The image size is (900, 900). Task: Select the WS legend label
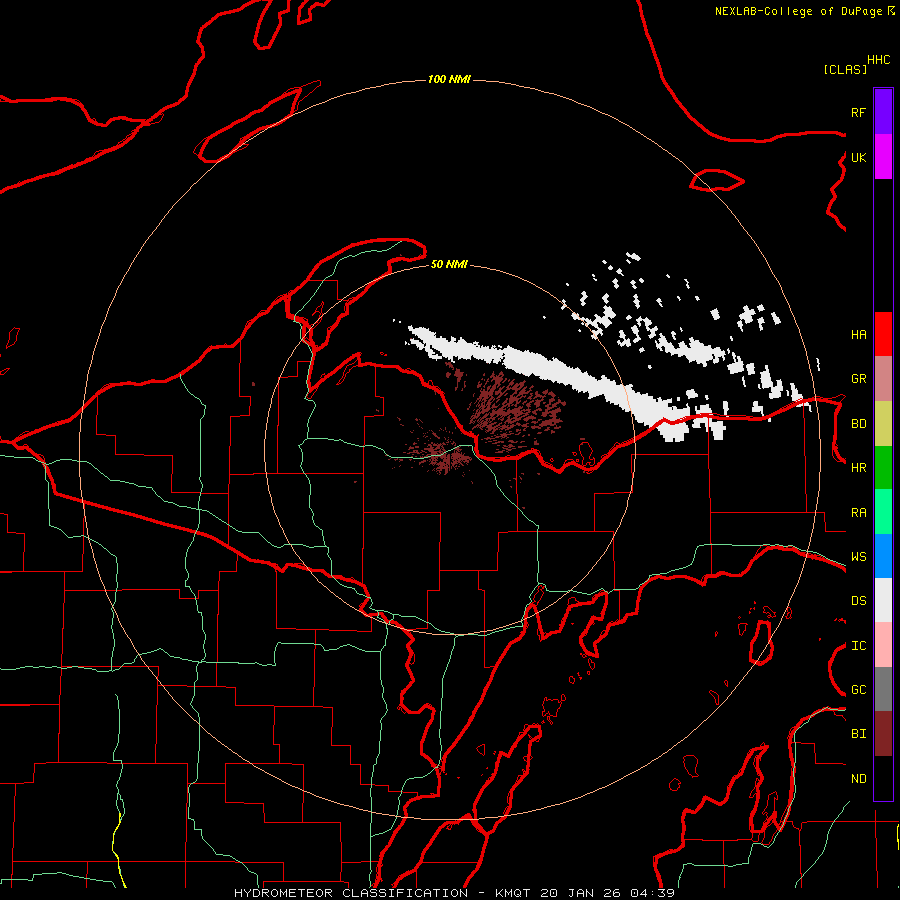click(858, 557)
